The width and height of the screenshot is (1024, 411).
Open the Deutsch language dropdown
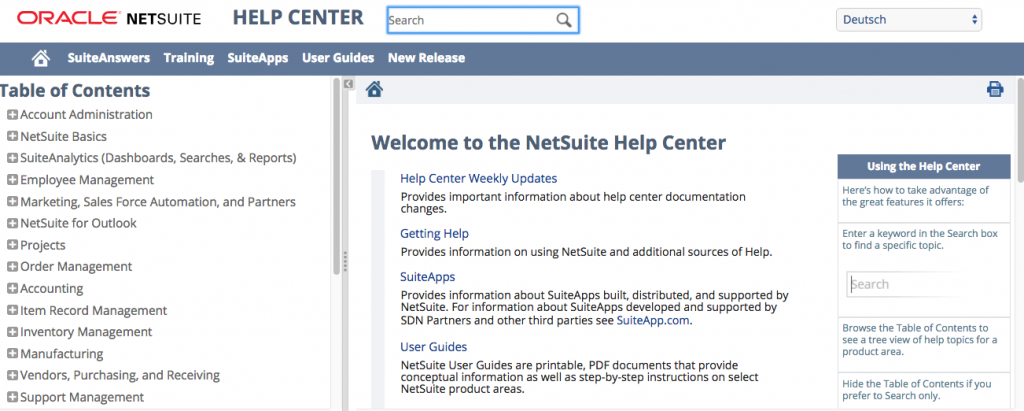[x=908, y=19]
